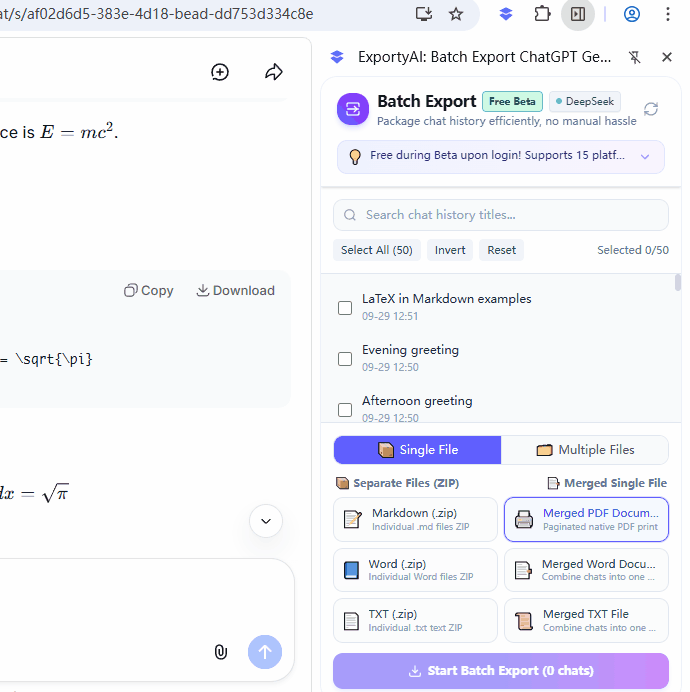This screenshot has height=692, width=690.
Task: Click the paperclip attach file icon
Action: 221,652
